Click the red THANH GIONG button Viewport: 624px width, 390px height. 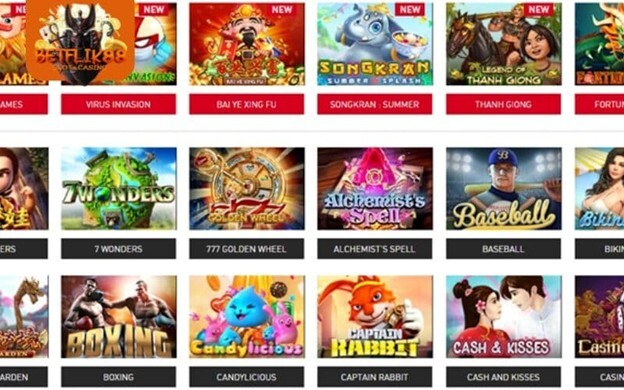tap(503, 104)
